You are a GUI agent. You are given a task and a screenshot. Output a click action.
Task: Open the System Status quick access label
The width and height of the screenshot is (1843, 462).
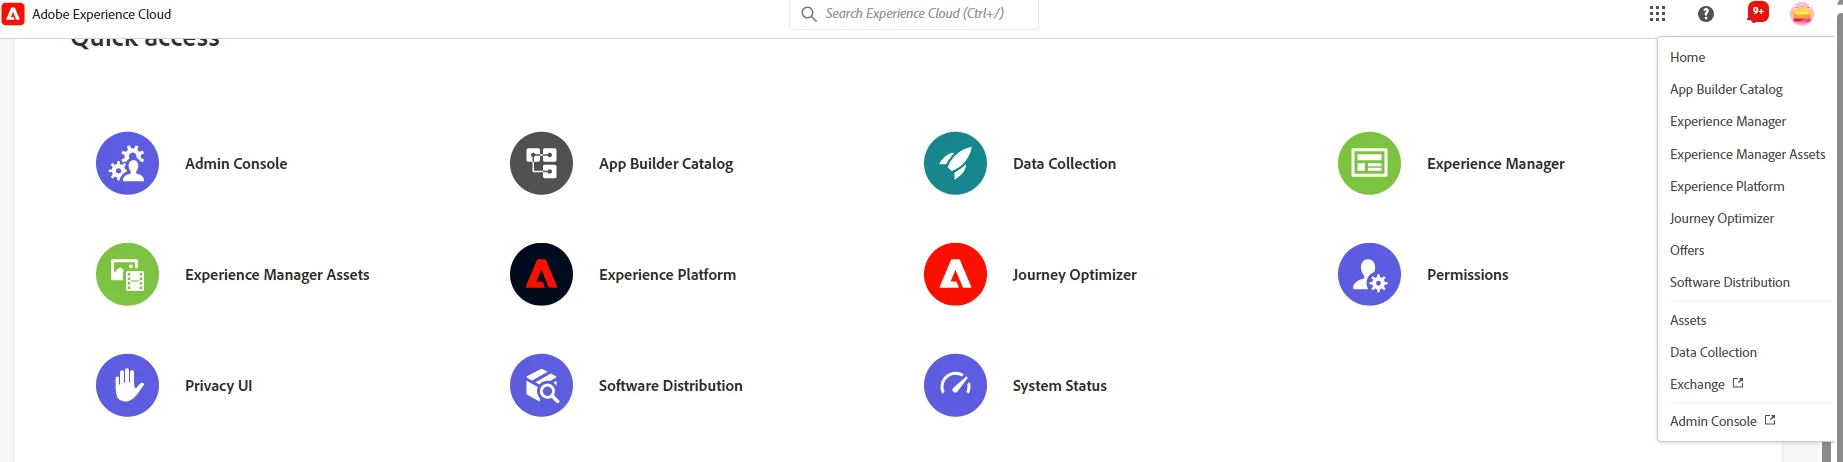1060,386
